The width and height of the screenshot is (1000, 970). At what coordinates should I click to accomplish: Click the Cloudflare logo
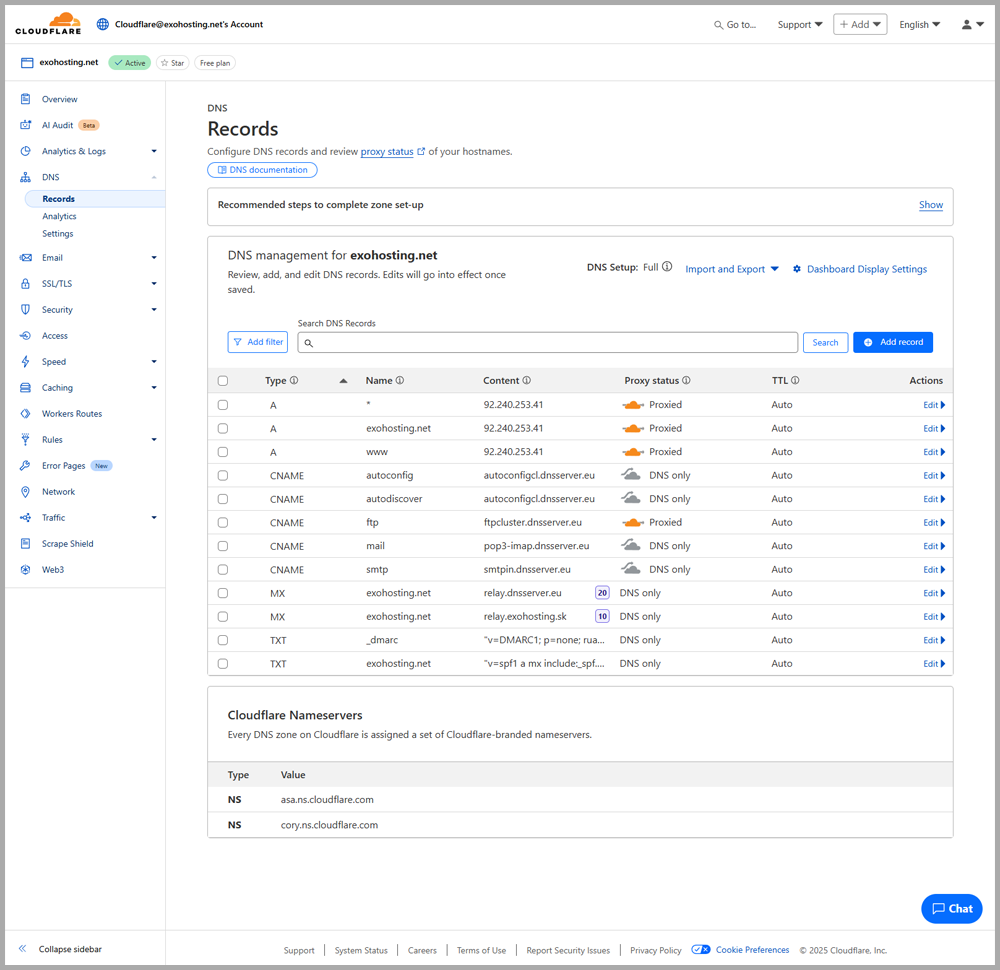pos(46,22)
